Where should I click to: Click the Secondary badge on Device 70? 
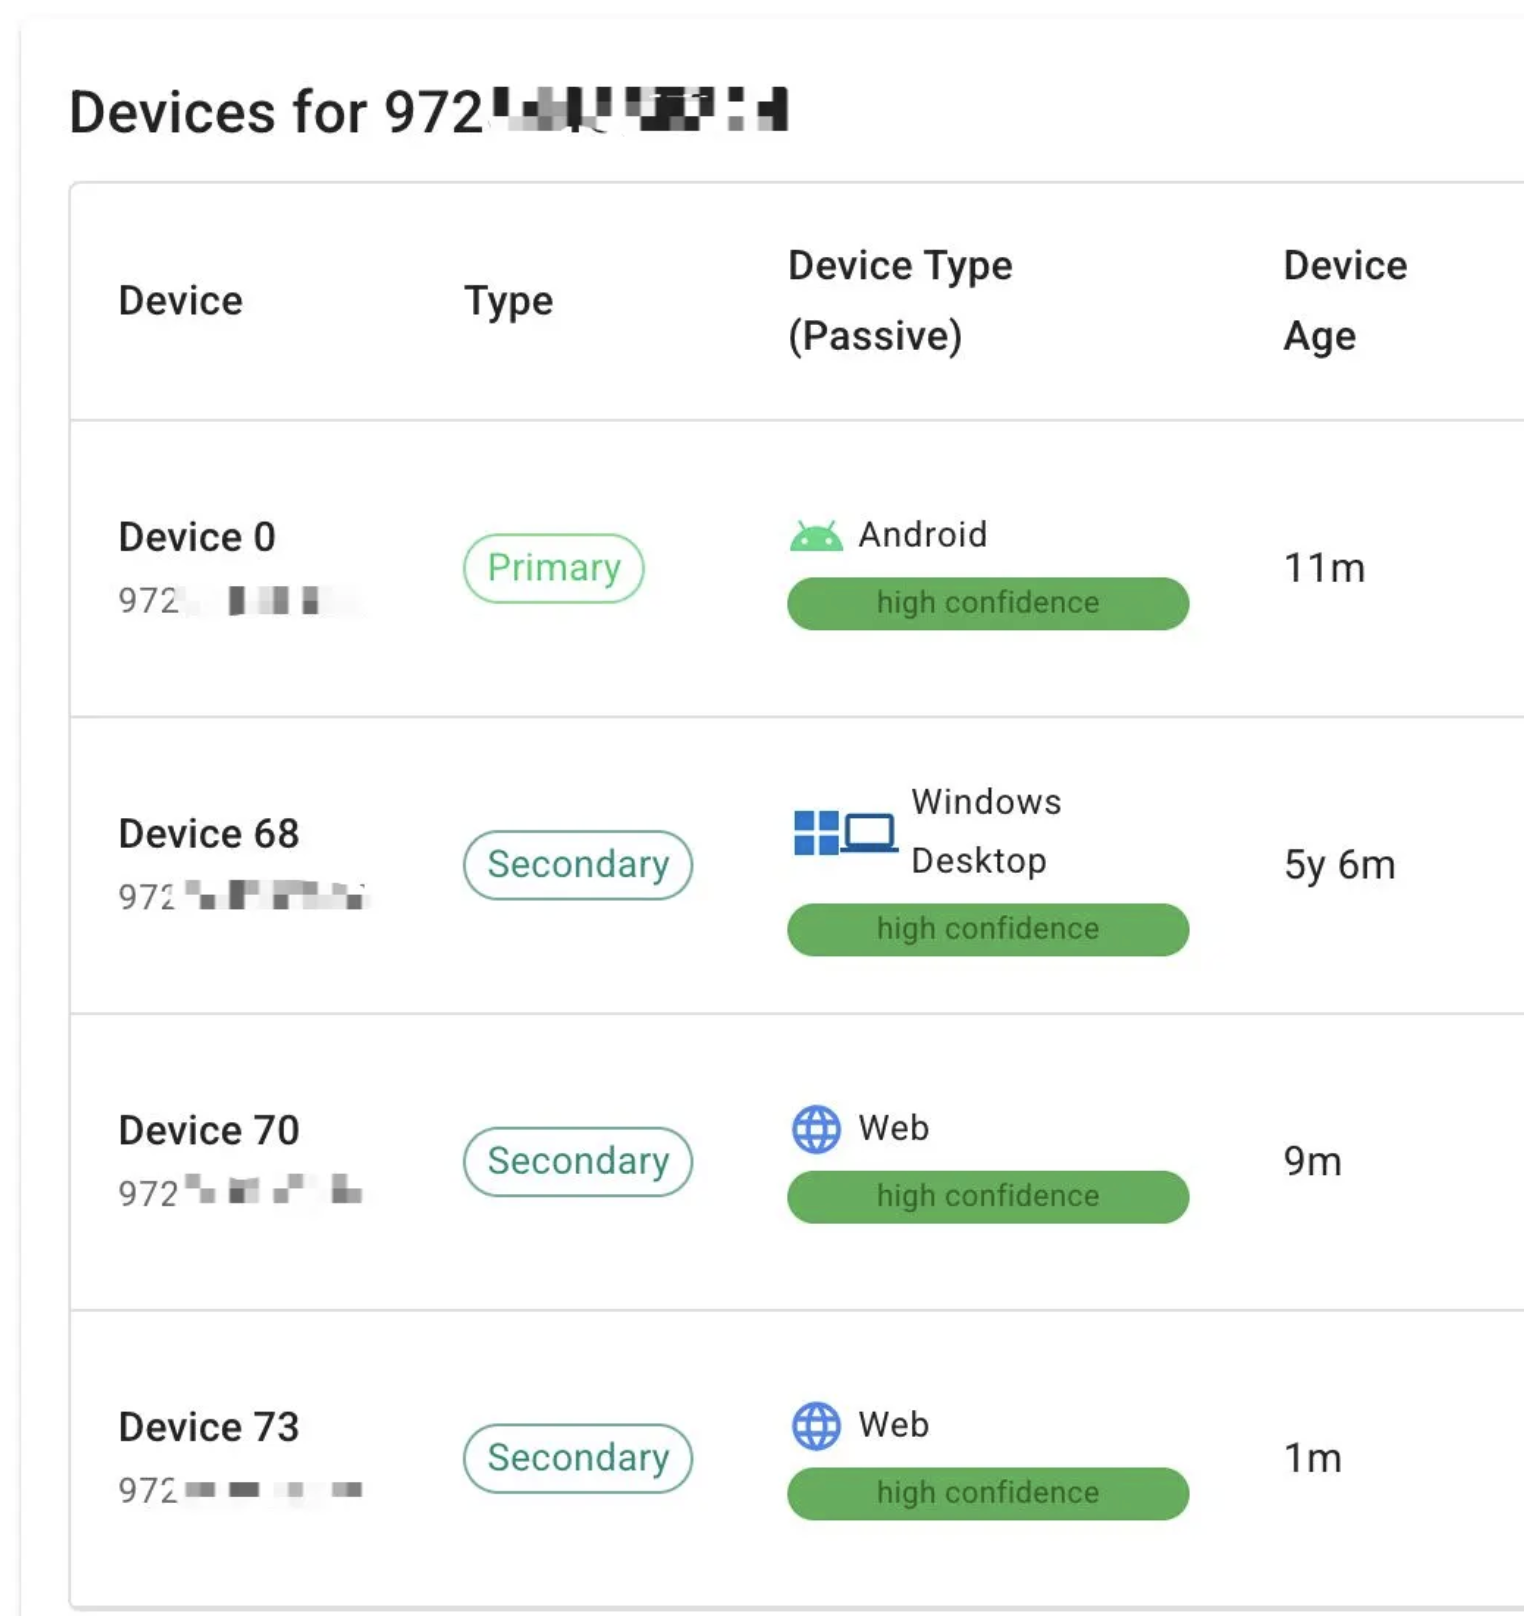(x=578, y=1161)
